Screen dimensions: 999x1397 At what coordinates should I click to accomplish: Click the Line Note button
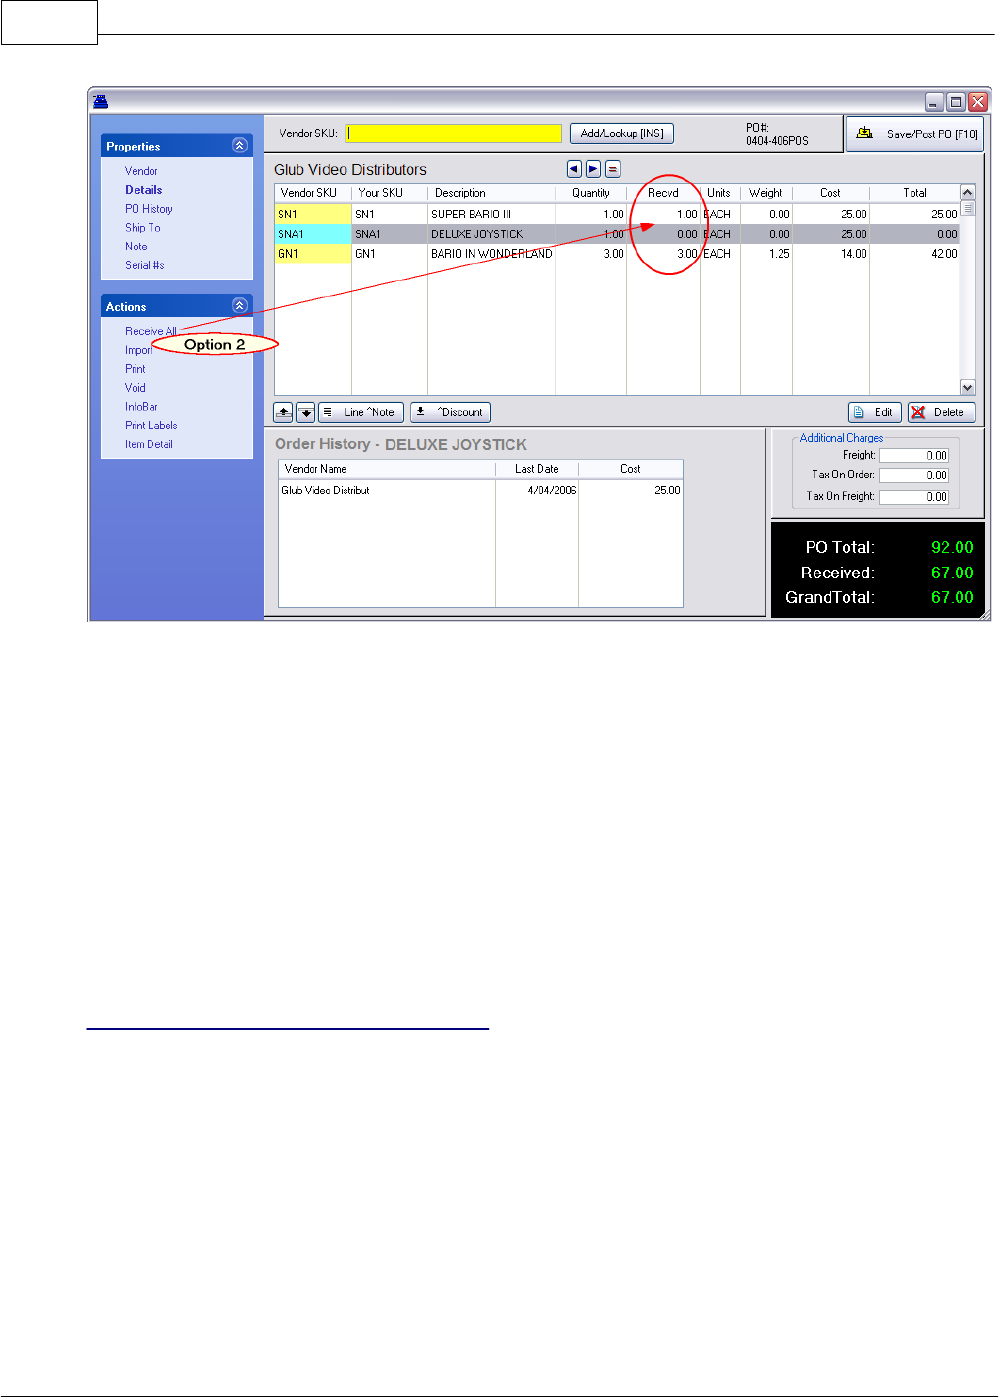[x=361, y=412]
